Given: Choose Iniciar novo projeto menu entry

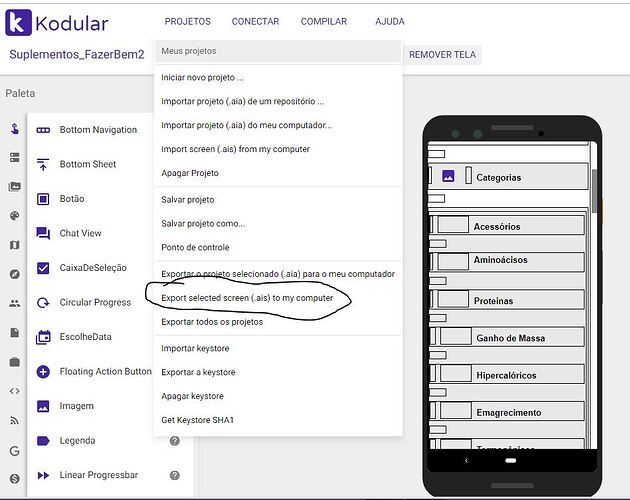Looking at the screenshot, I should click(278, 78).
